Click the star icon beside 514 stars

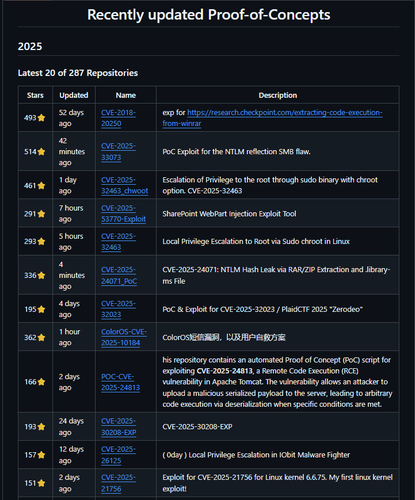point(41,152)
